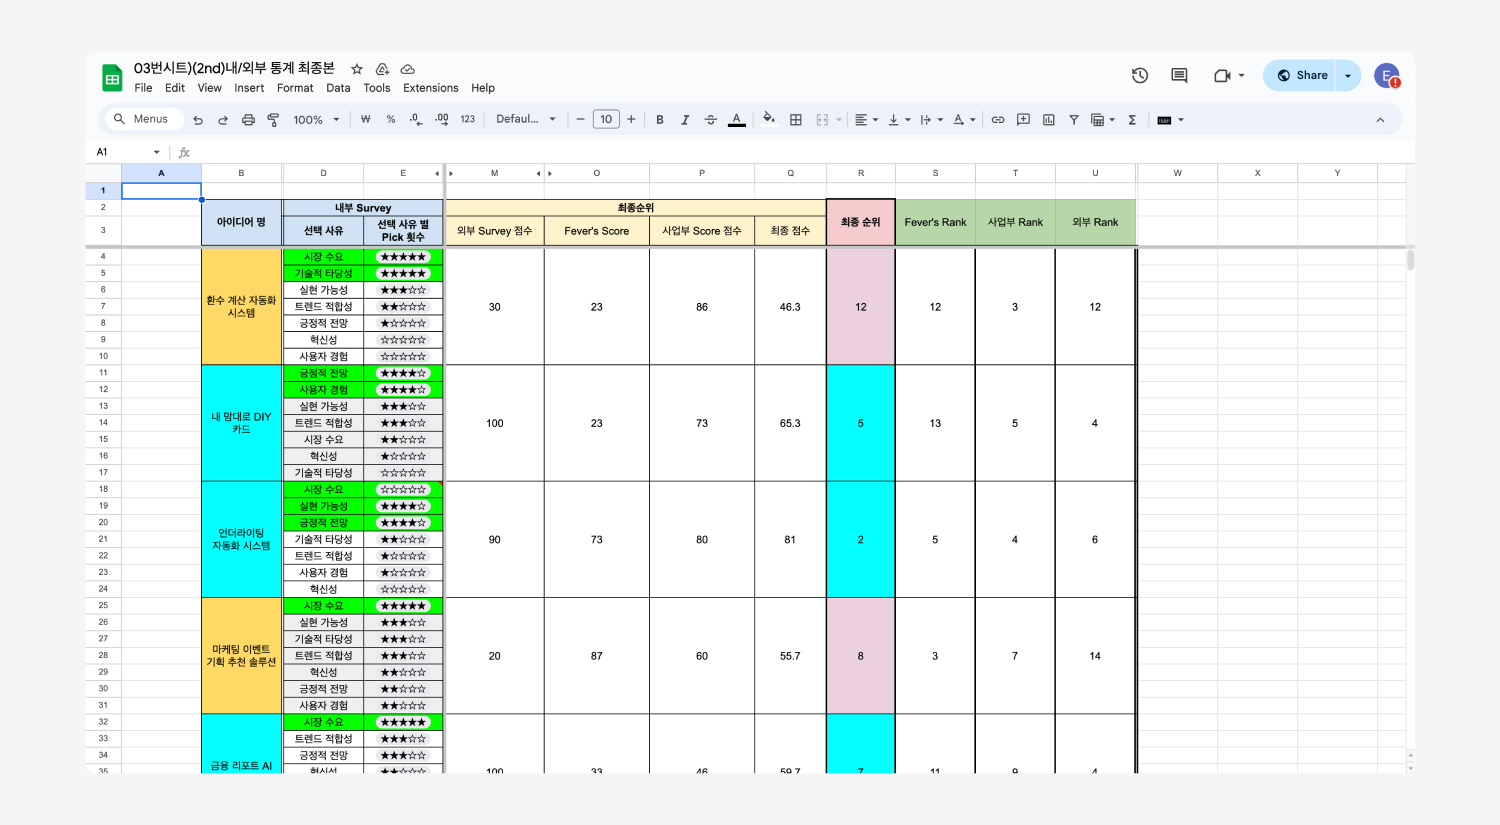Select the 최종 순위 header cell
Image resolution: width=1500 pixels, height=825 pixels.
[x=861, y=222]
